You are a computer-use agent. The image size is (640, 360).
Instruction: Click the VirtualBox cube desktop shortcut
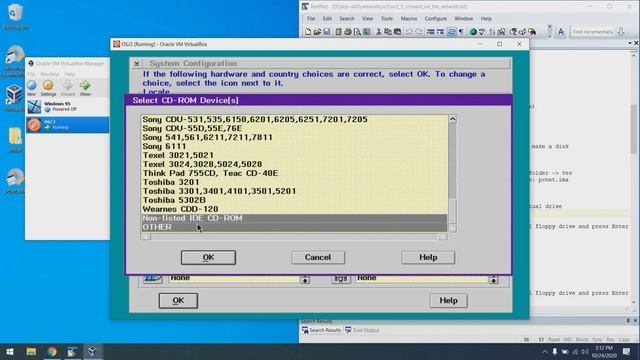[14, 98]
